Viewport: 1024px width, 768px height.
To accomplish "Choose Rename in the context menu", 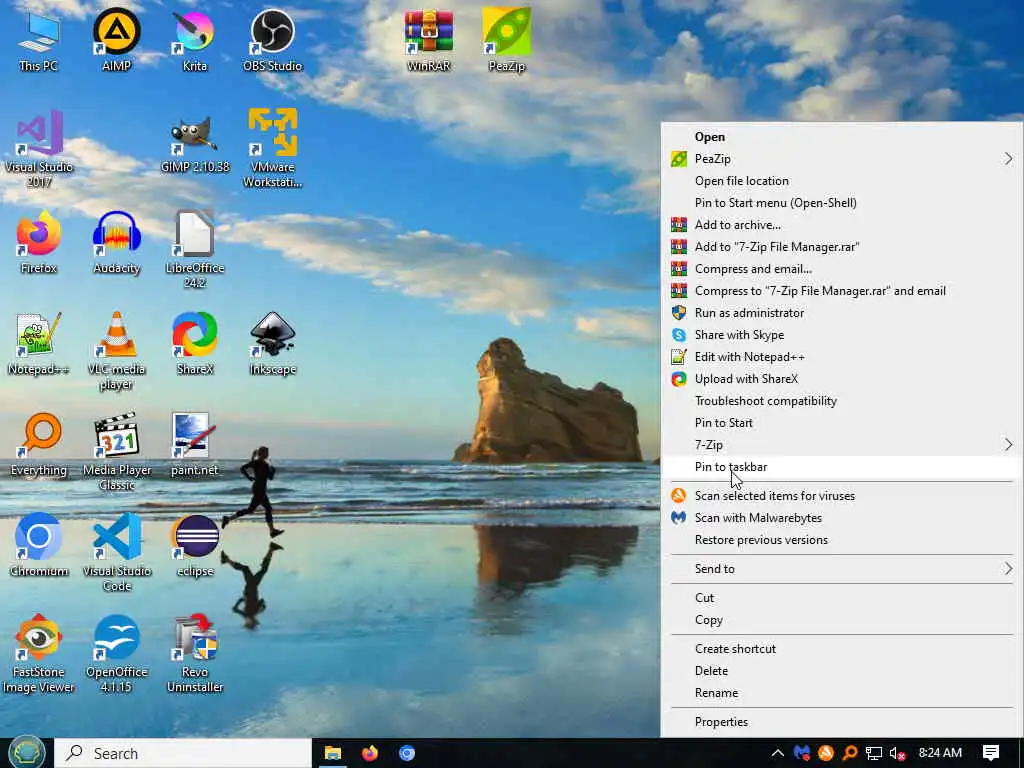I will pyautogui.click(x=842, y=693).
